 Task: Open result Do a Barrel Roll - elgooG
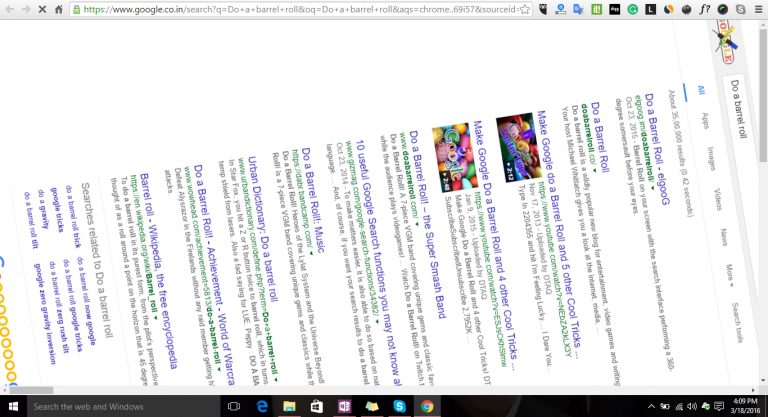(x=657, y=149)
